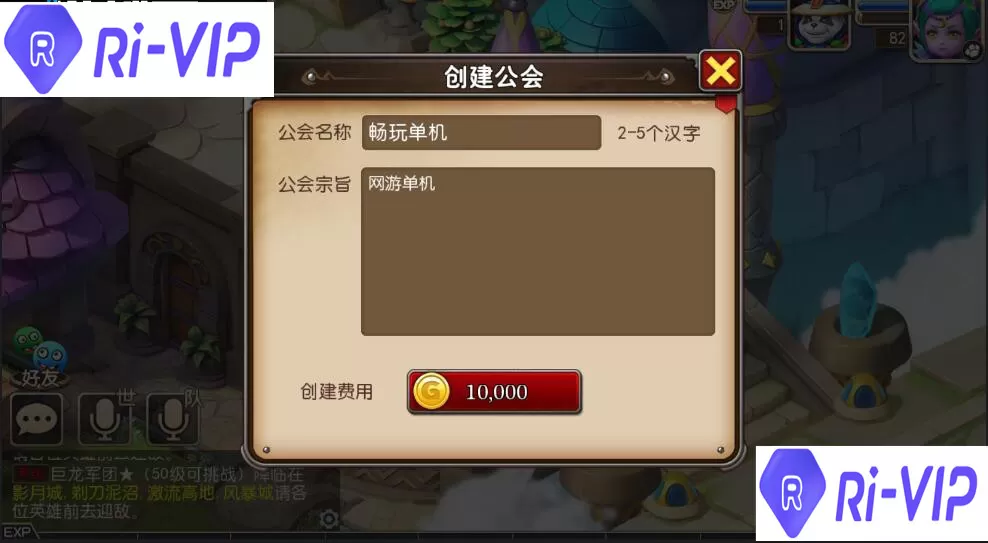This screenshot has width=988, height=543.
Task: Click the Ri-VIP logo at top left
Action: tap(137, 49)
